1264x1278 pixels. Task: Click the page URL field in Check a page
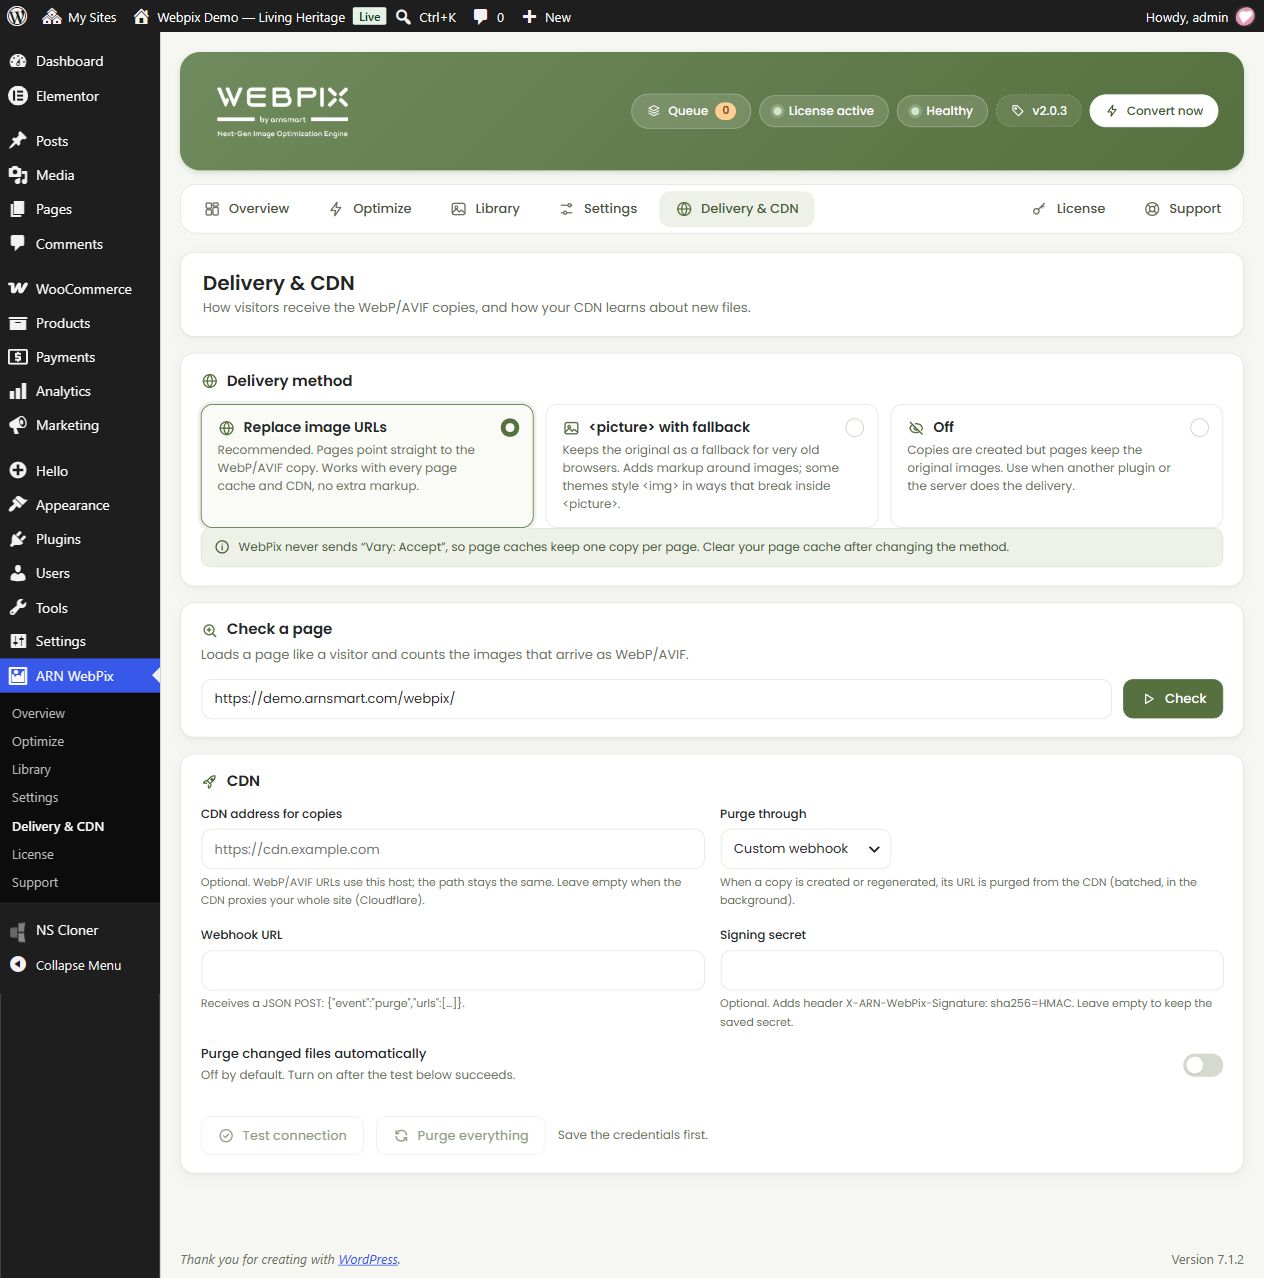(x=656, y=699)
